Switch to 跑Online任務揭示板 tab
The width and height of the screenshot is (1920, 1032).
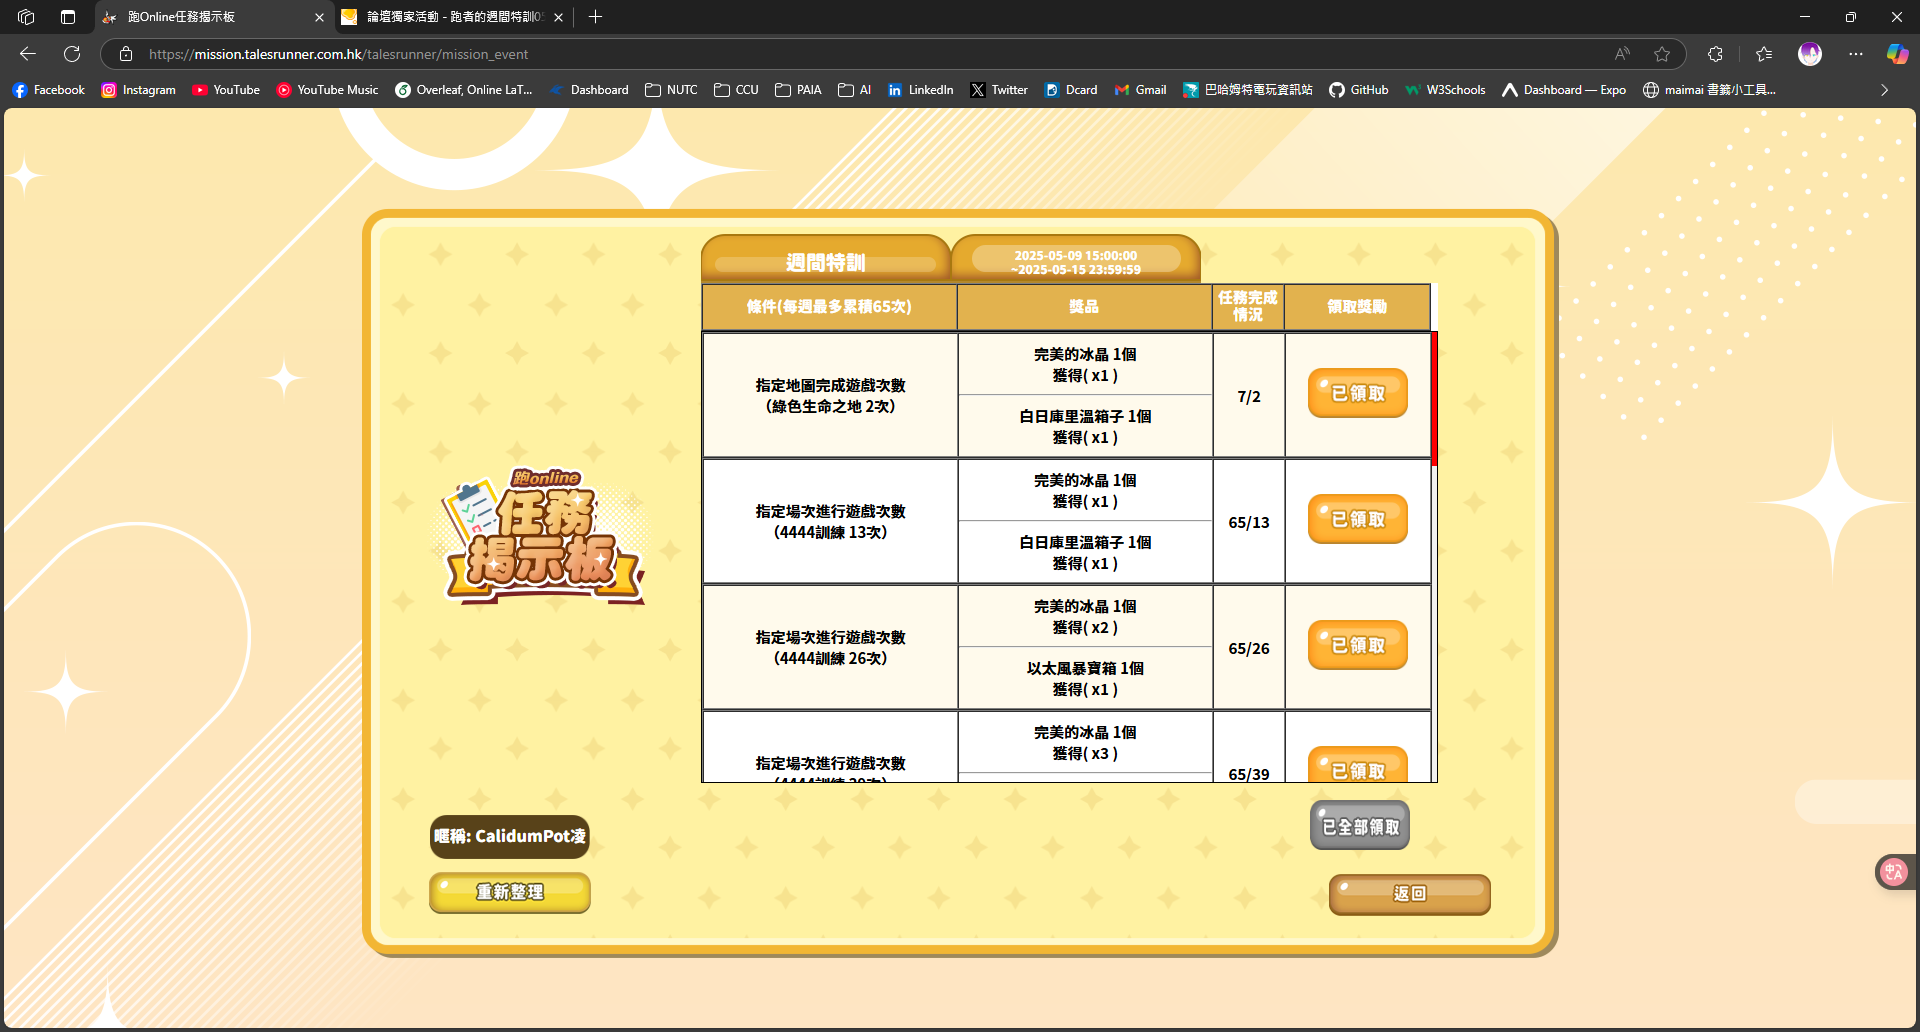(215, 17)
